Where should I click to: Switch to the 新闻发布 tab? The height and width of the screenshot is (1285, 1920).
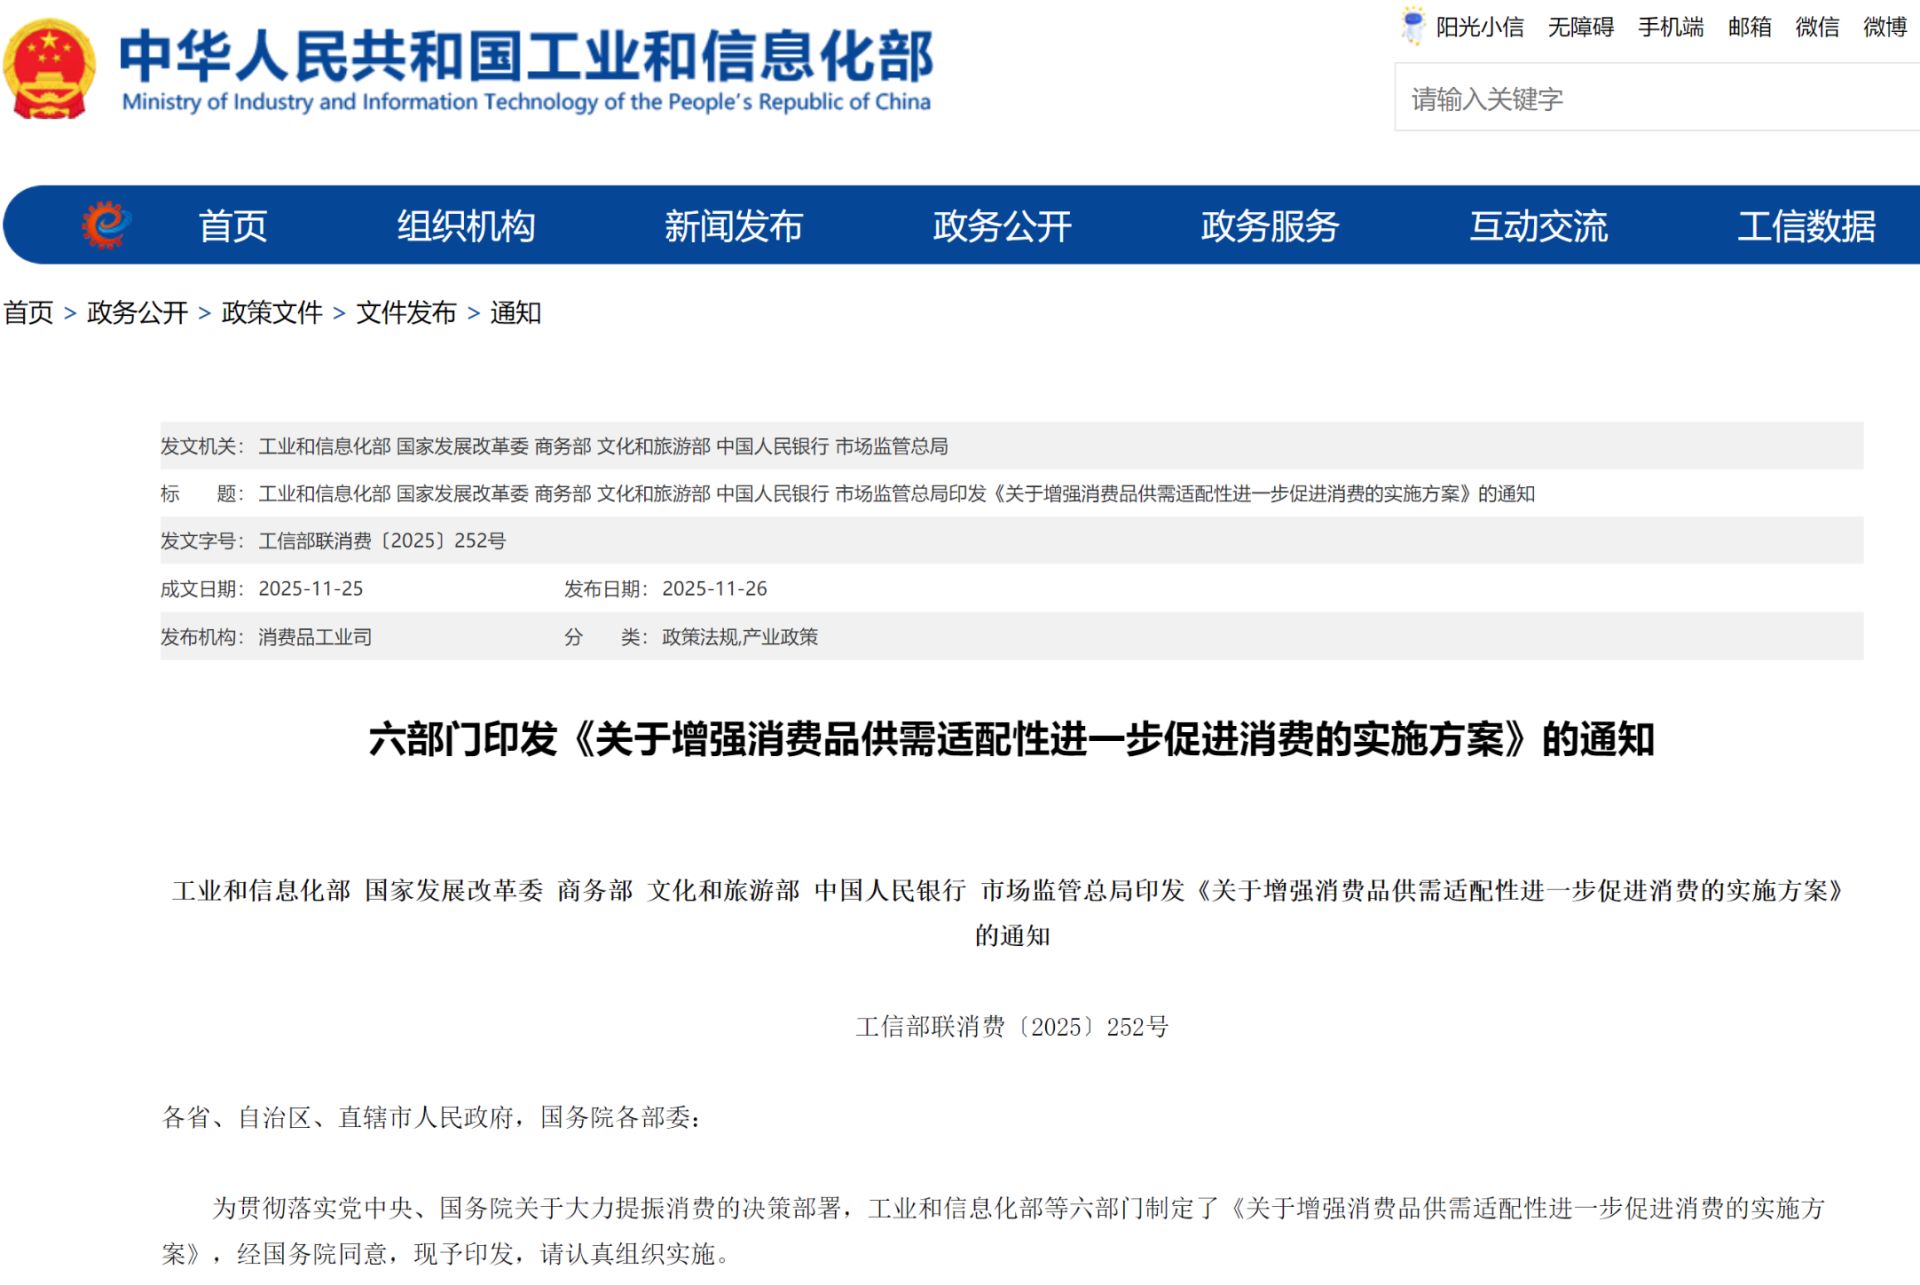[733, 226]
